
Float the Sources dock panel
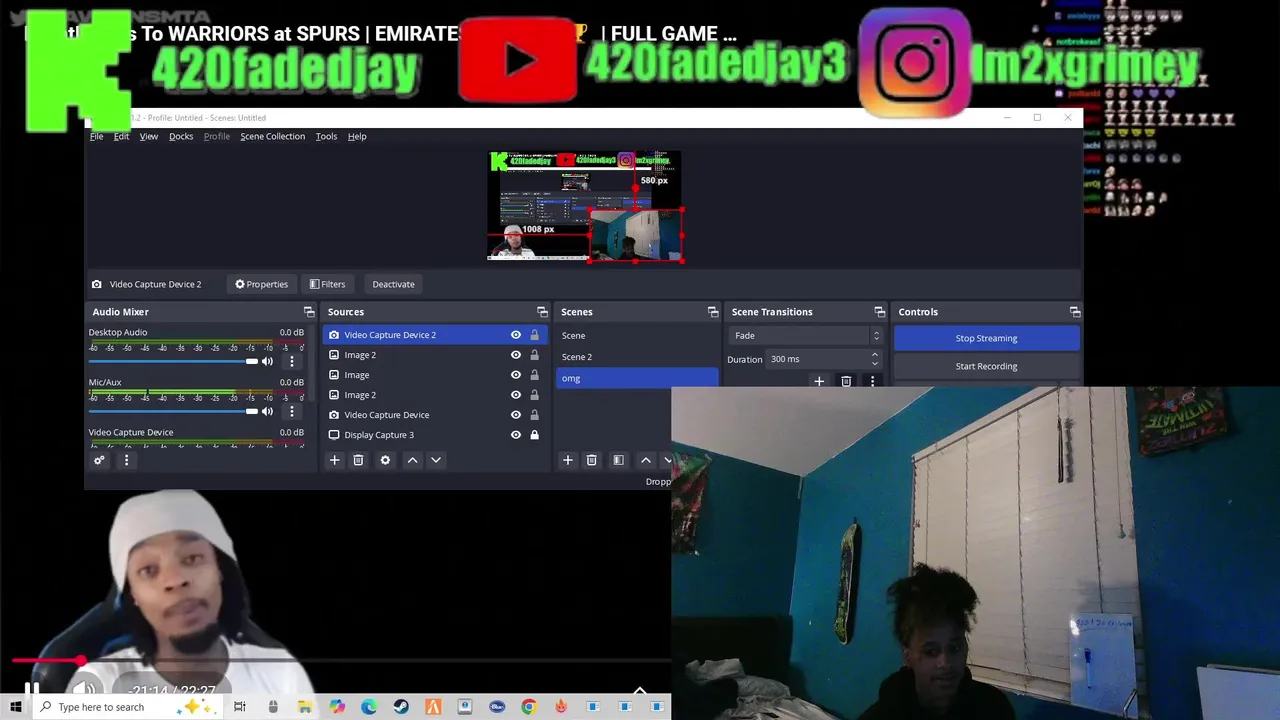pyautogui.click(x=542, y=312)
